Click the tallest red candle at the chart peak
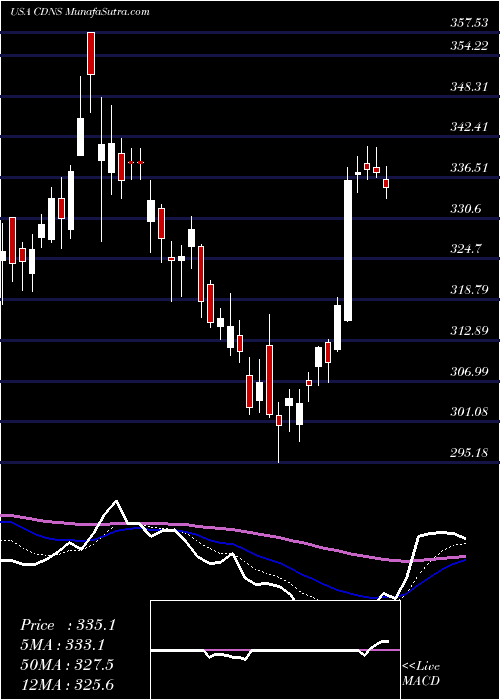 [x=91, y=53]
